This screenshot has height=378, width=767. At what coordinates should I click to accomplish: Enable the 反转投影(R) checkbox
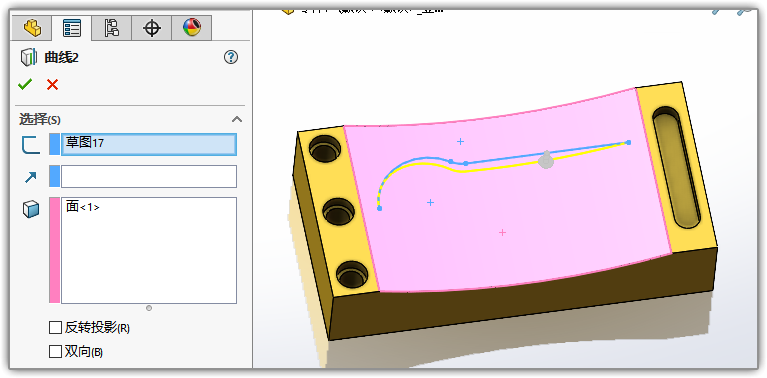(55, 328)
